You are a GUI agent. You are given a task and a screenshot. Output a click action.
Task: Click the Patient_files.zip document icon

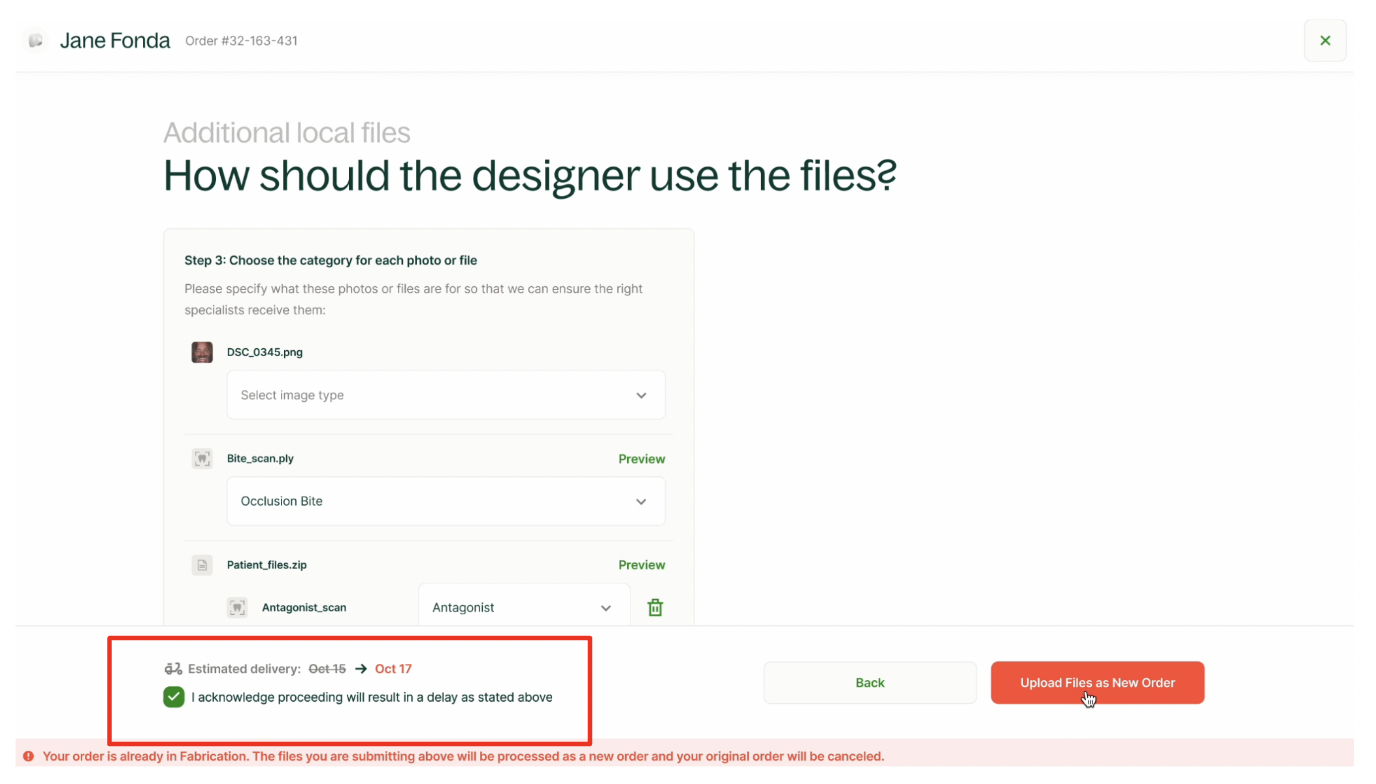(x=202, y=565)
